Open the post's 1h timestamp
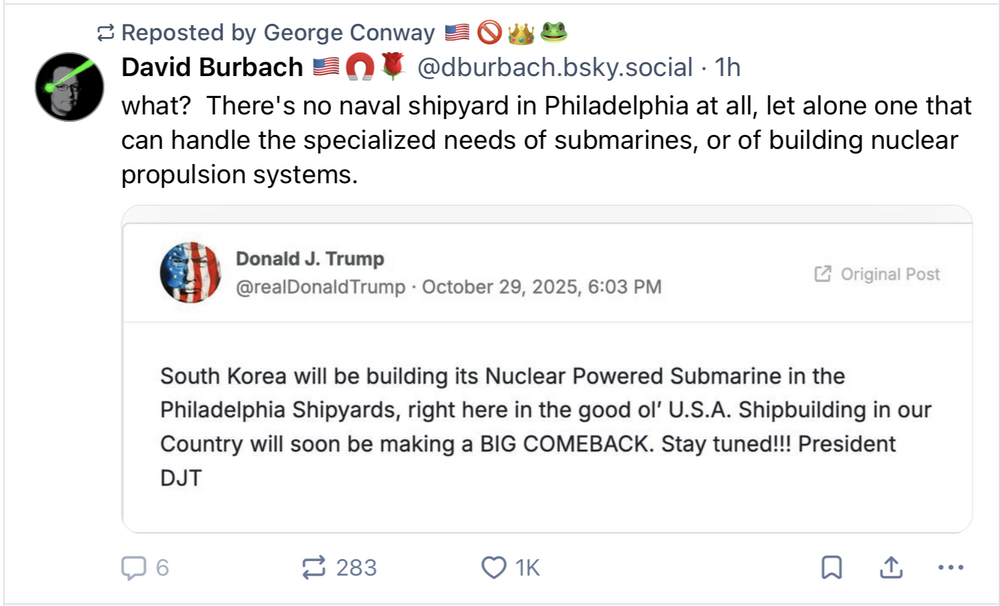The image size is (1000, 606). (727, 67)
